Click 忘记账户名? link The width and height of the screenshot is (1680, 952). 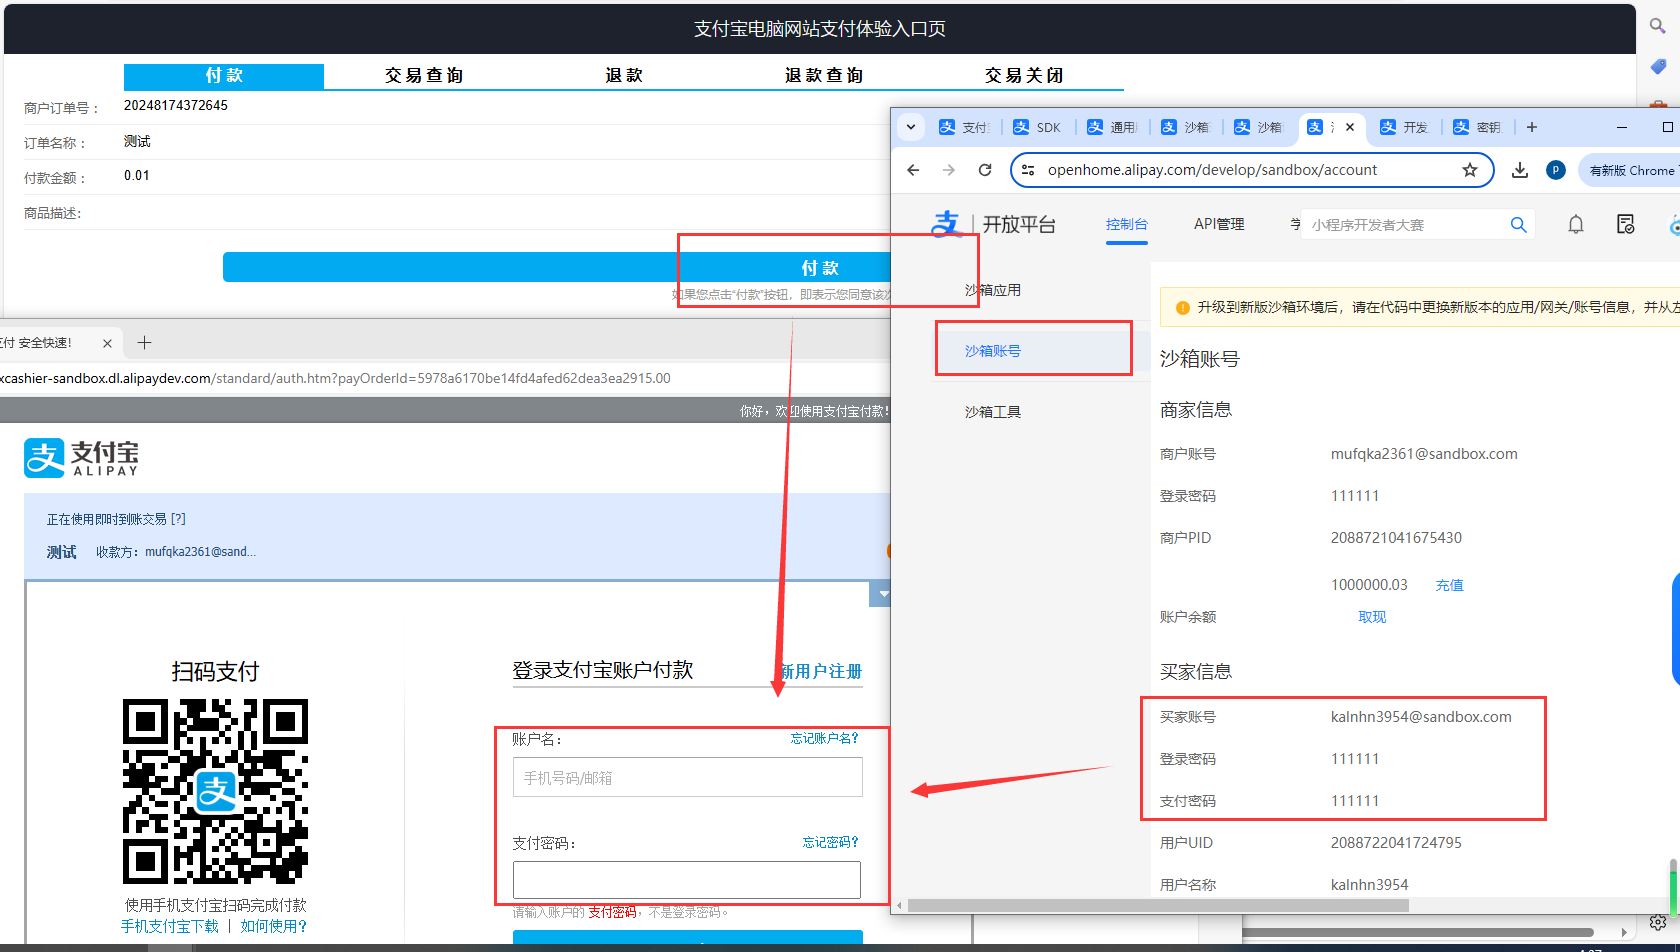coord(824,738)
